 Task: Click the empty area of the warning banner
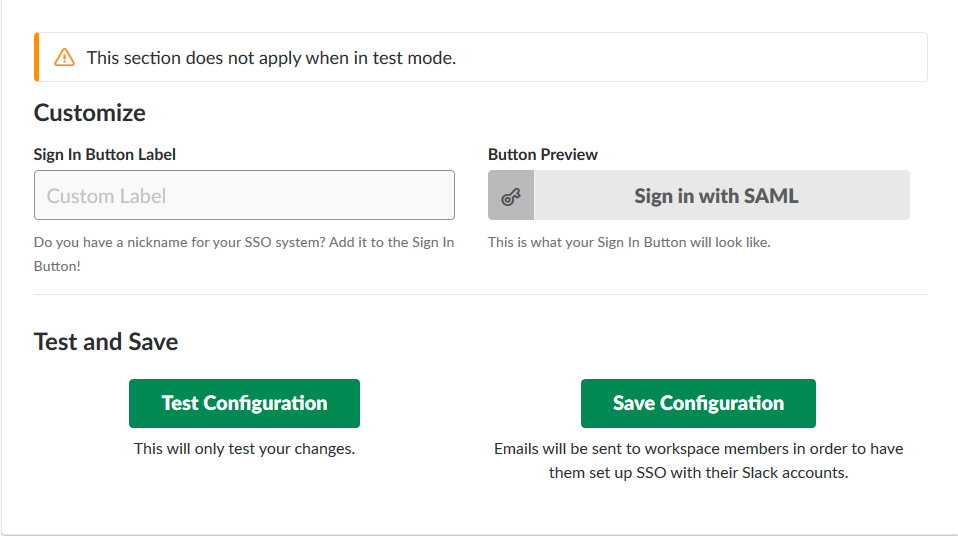tap(690, 57)
